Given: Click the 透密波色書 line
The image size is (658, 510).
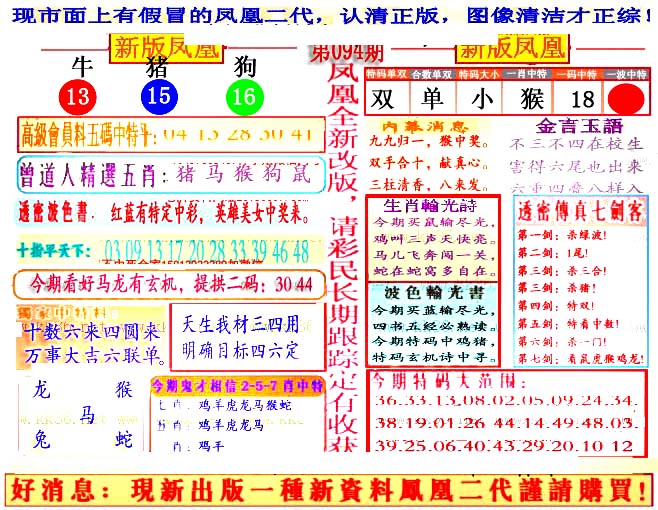Looking at the screenshot, I should point(164,213).
